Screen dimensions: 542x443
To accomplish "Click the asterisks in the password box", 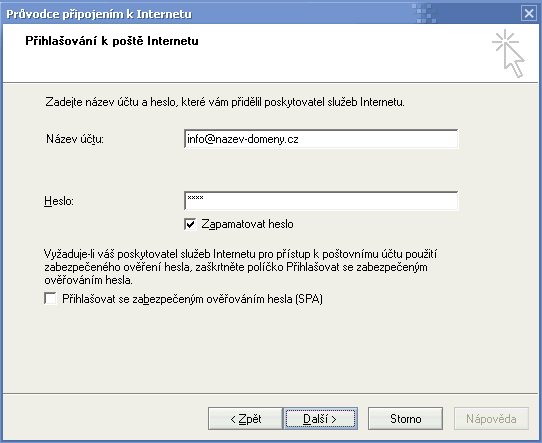I will point(195,198).
